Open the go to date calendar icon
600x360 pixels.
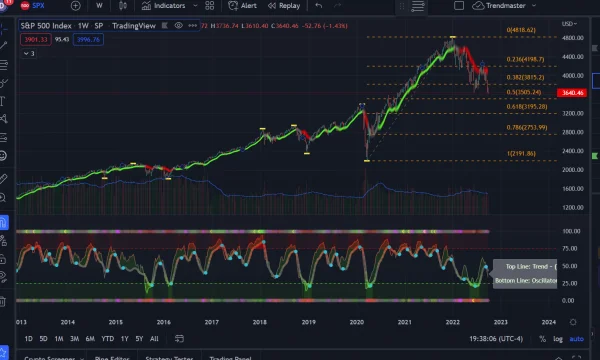(179, 339)
